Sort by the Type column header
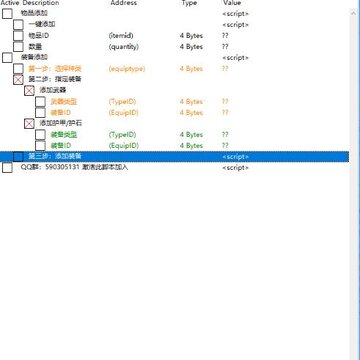This screenshot has width=360, height=360. point(189,3)
